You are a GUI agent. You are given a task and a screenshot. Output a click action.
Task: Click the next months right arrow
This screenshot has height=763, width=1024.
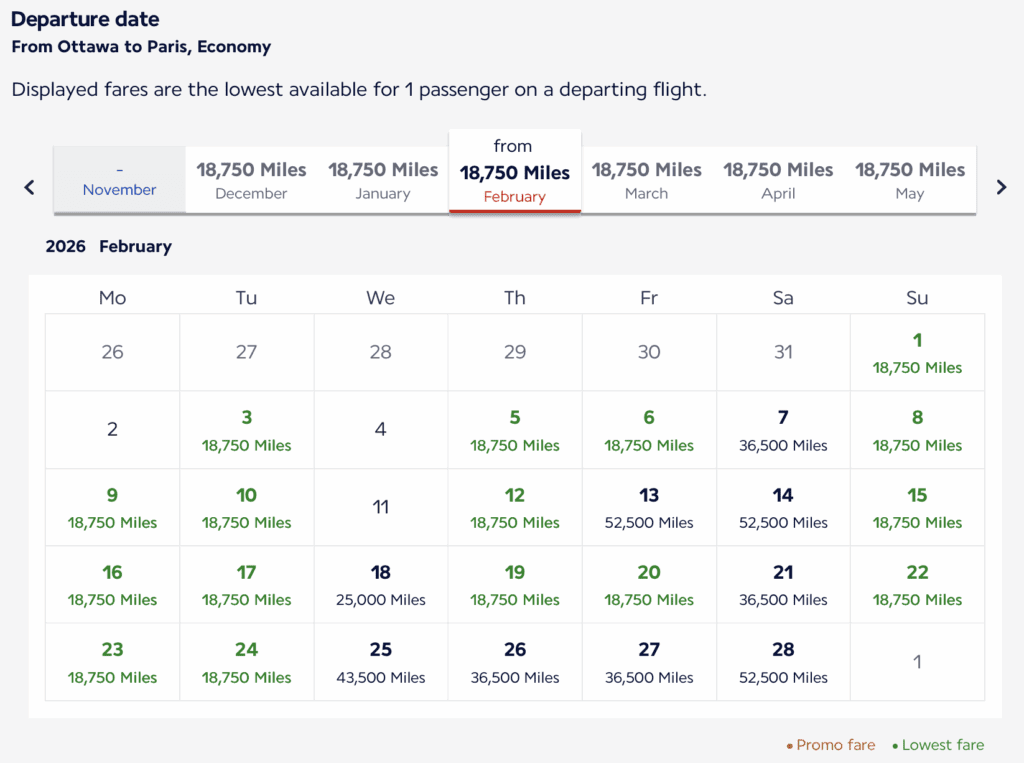pyautogui.click(x=1001, y=187)
